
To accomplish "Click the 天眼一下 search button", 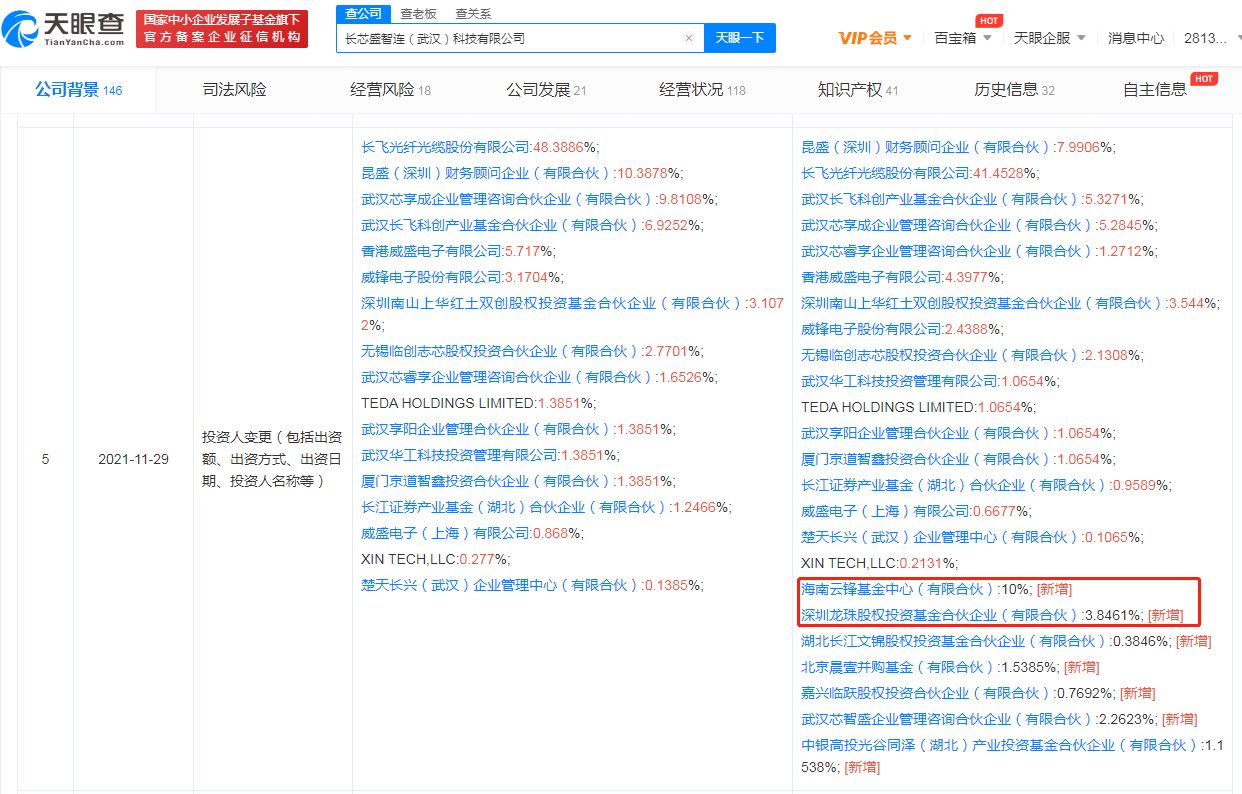I will (x=740, y=38).
